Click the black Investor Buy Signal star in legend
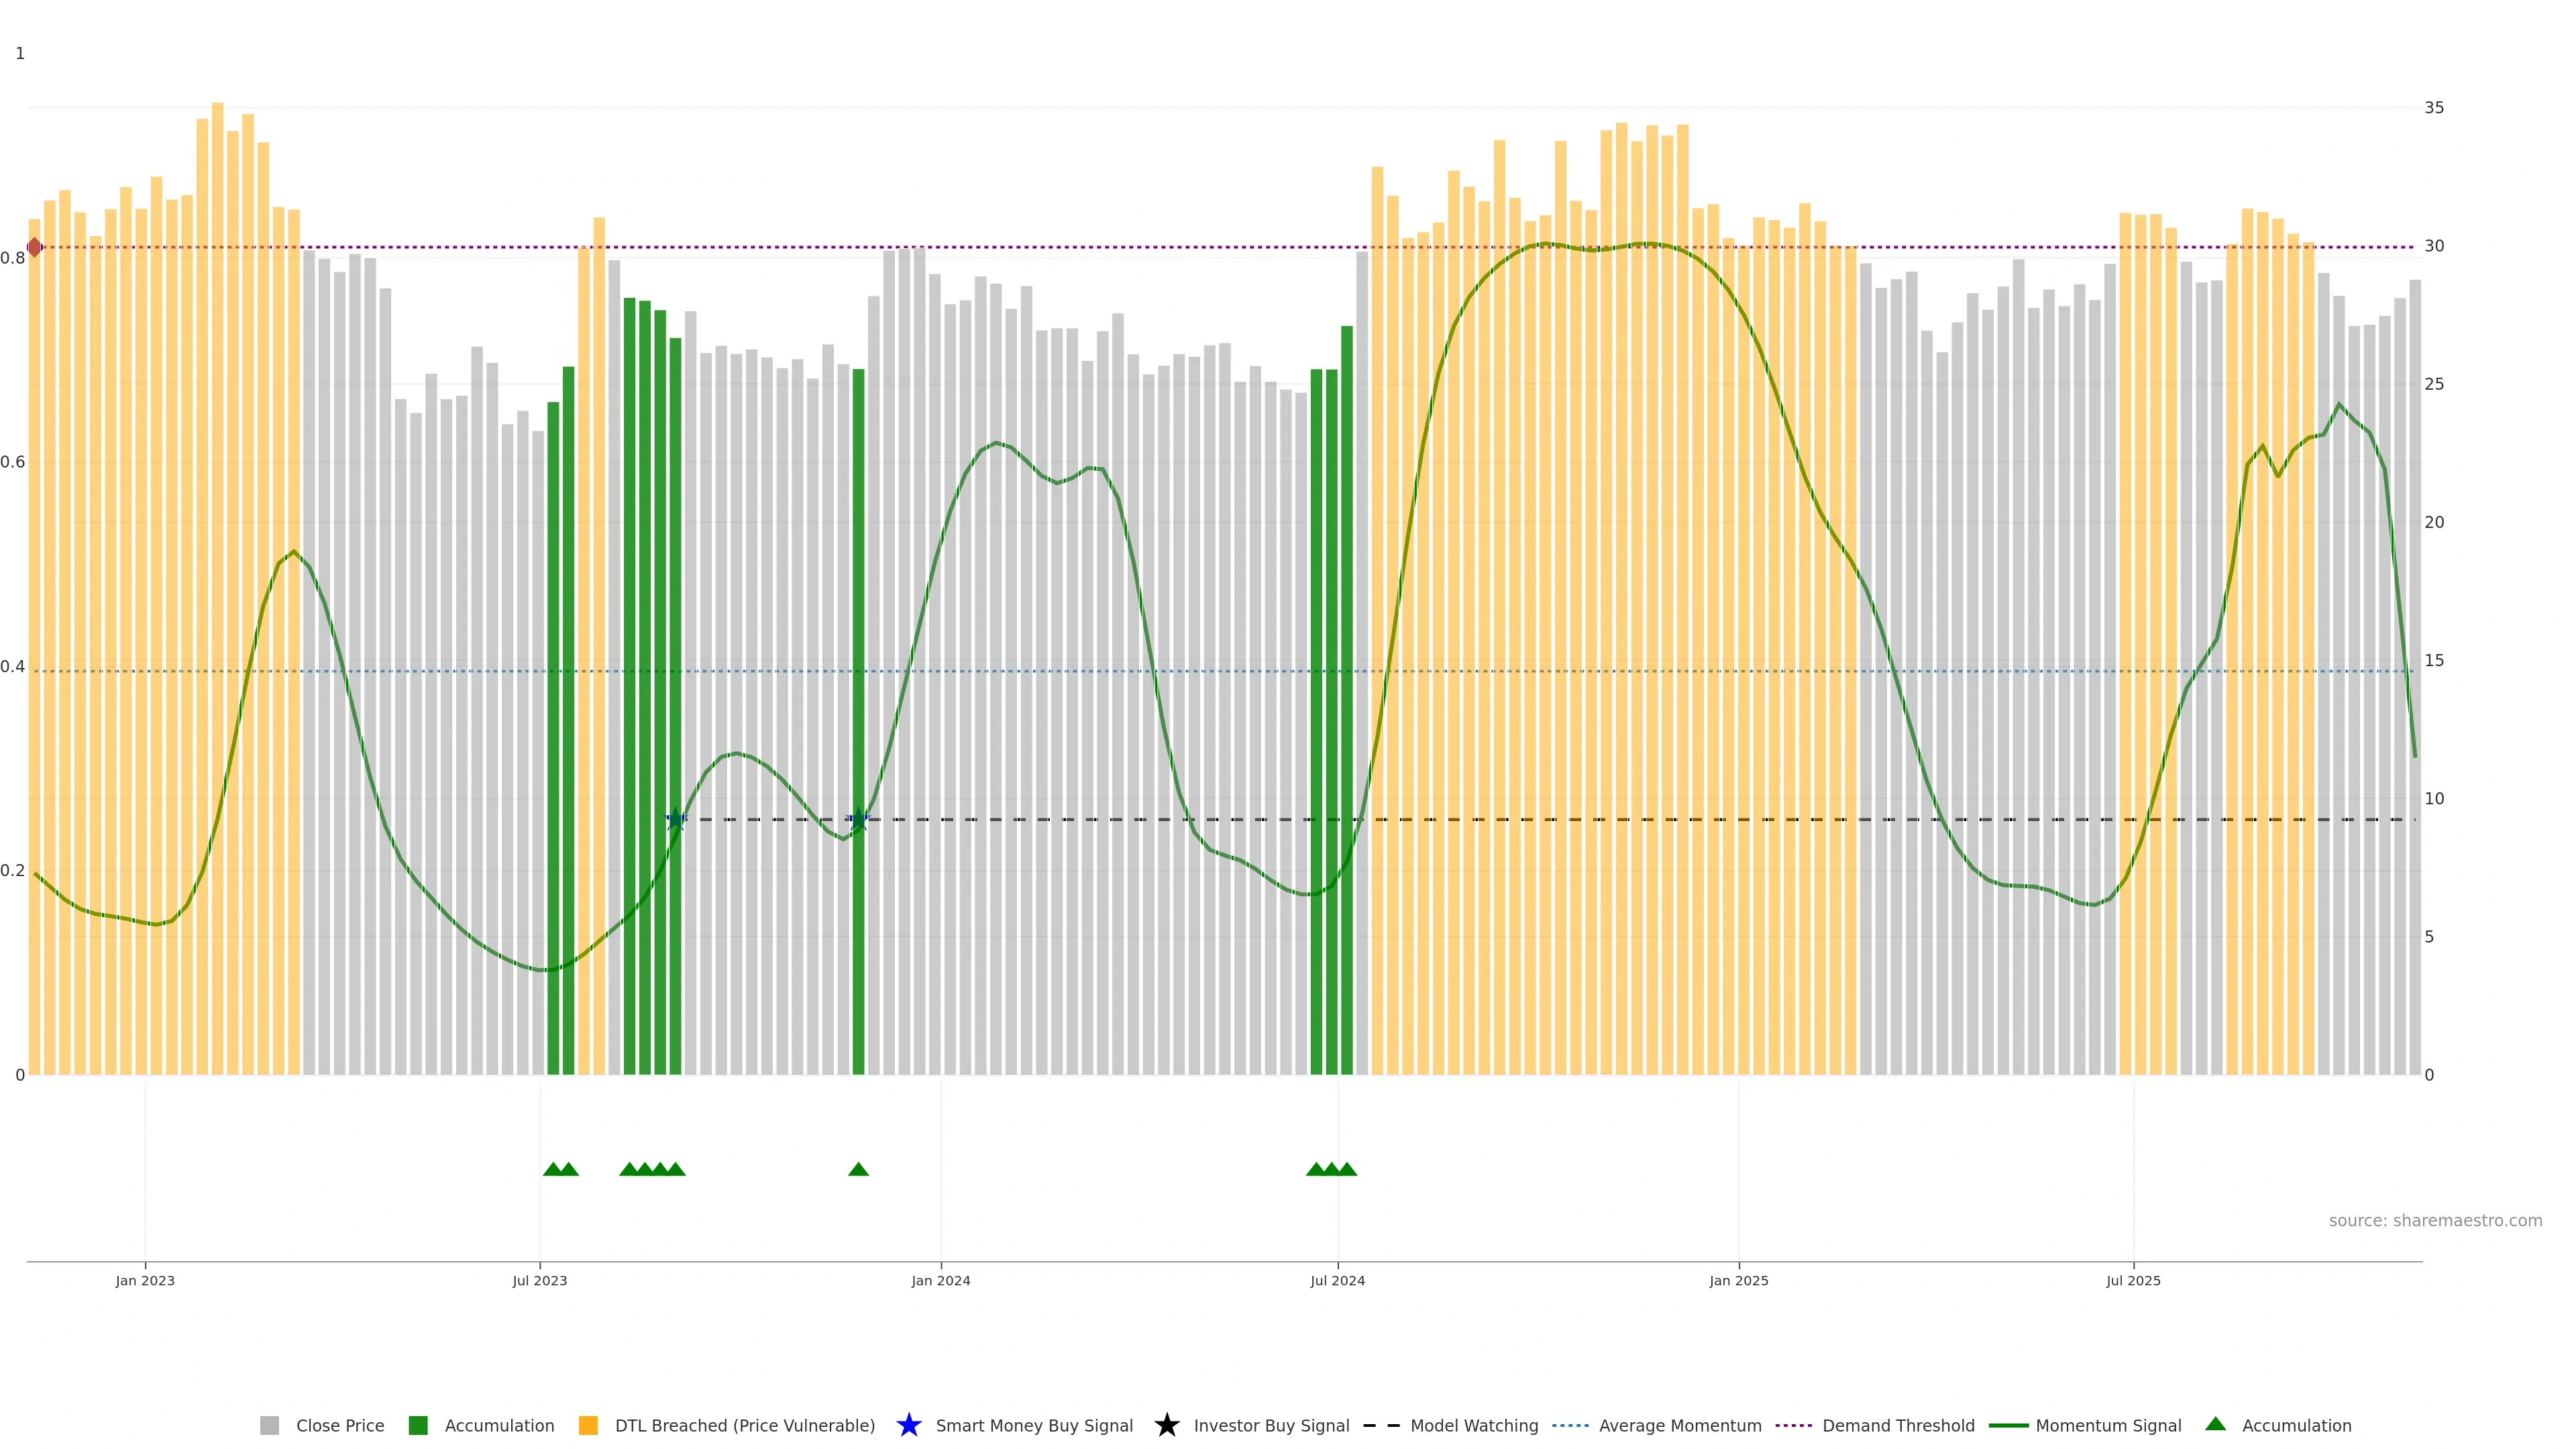The image size is (2576, 1449). point(1166,1425)
